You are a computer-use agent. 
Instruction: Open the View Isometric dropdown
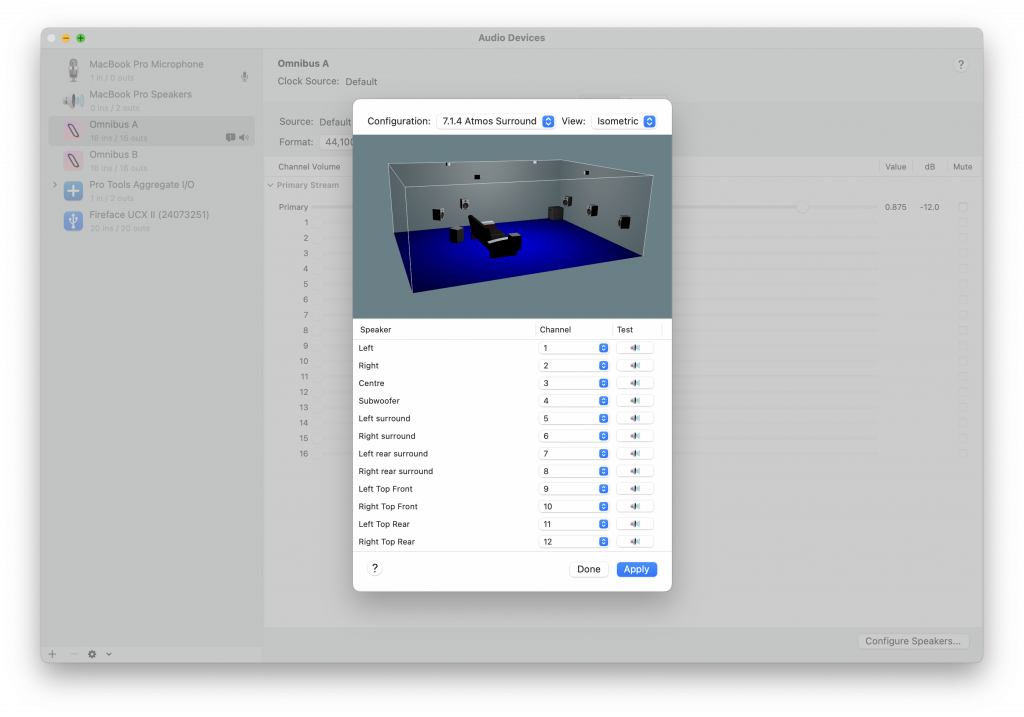pyautogui.click(x=624, y=121)
